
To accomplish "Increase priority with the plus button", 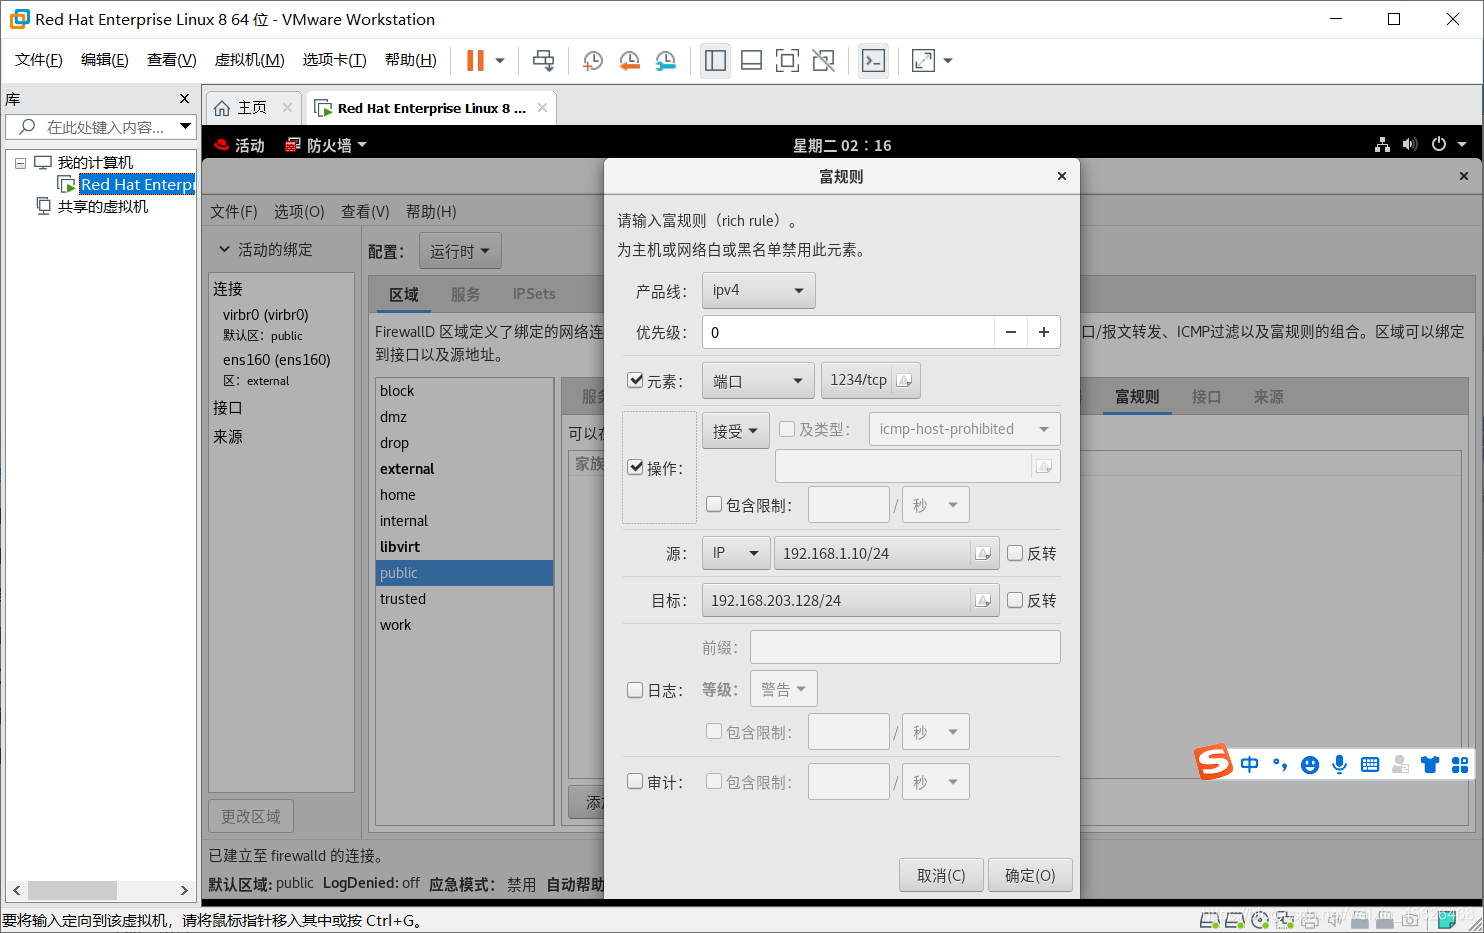I will tap(1044, 332).
